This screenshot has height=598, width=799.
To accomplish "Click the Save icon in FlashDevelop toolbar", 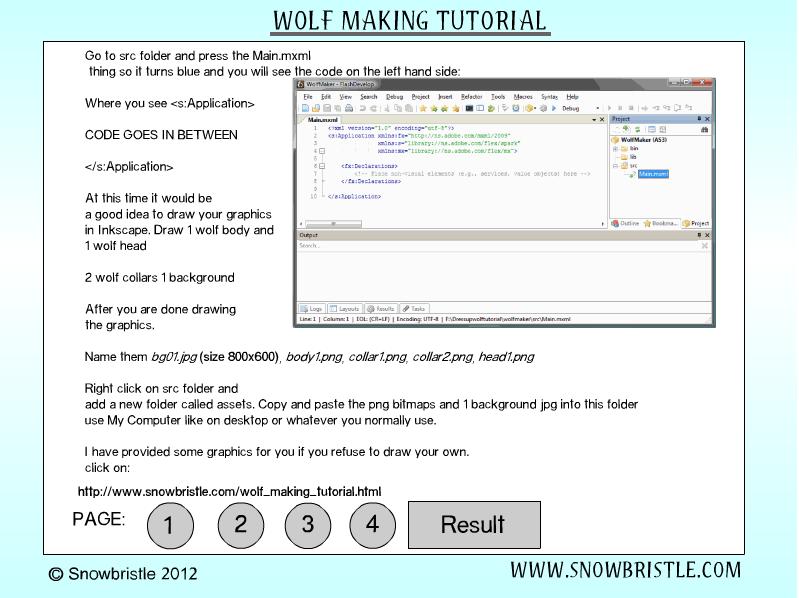I will [327, 108].
